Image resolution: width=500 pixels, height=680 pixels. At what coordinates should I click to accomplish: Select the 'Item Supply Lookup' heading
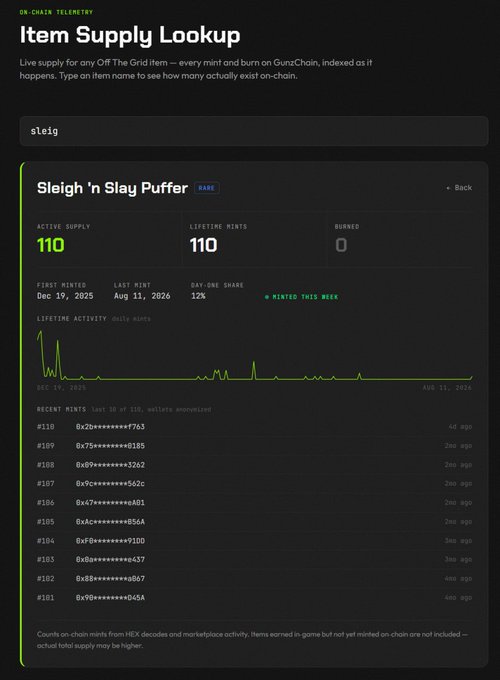[x=130, y=35]
